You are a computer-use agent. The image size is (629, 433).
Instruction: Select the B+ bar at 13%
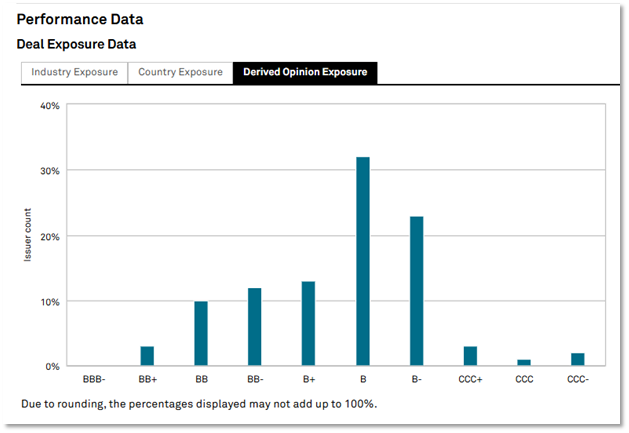308,324
